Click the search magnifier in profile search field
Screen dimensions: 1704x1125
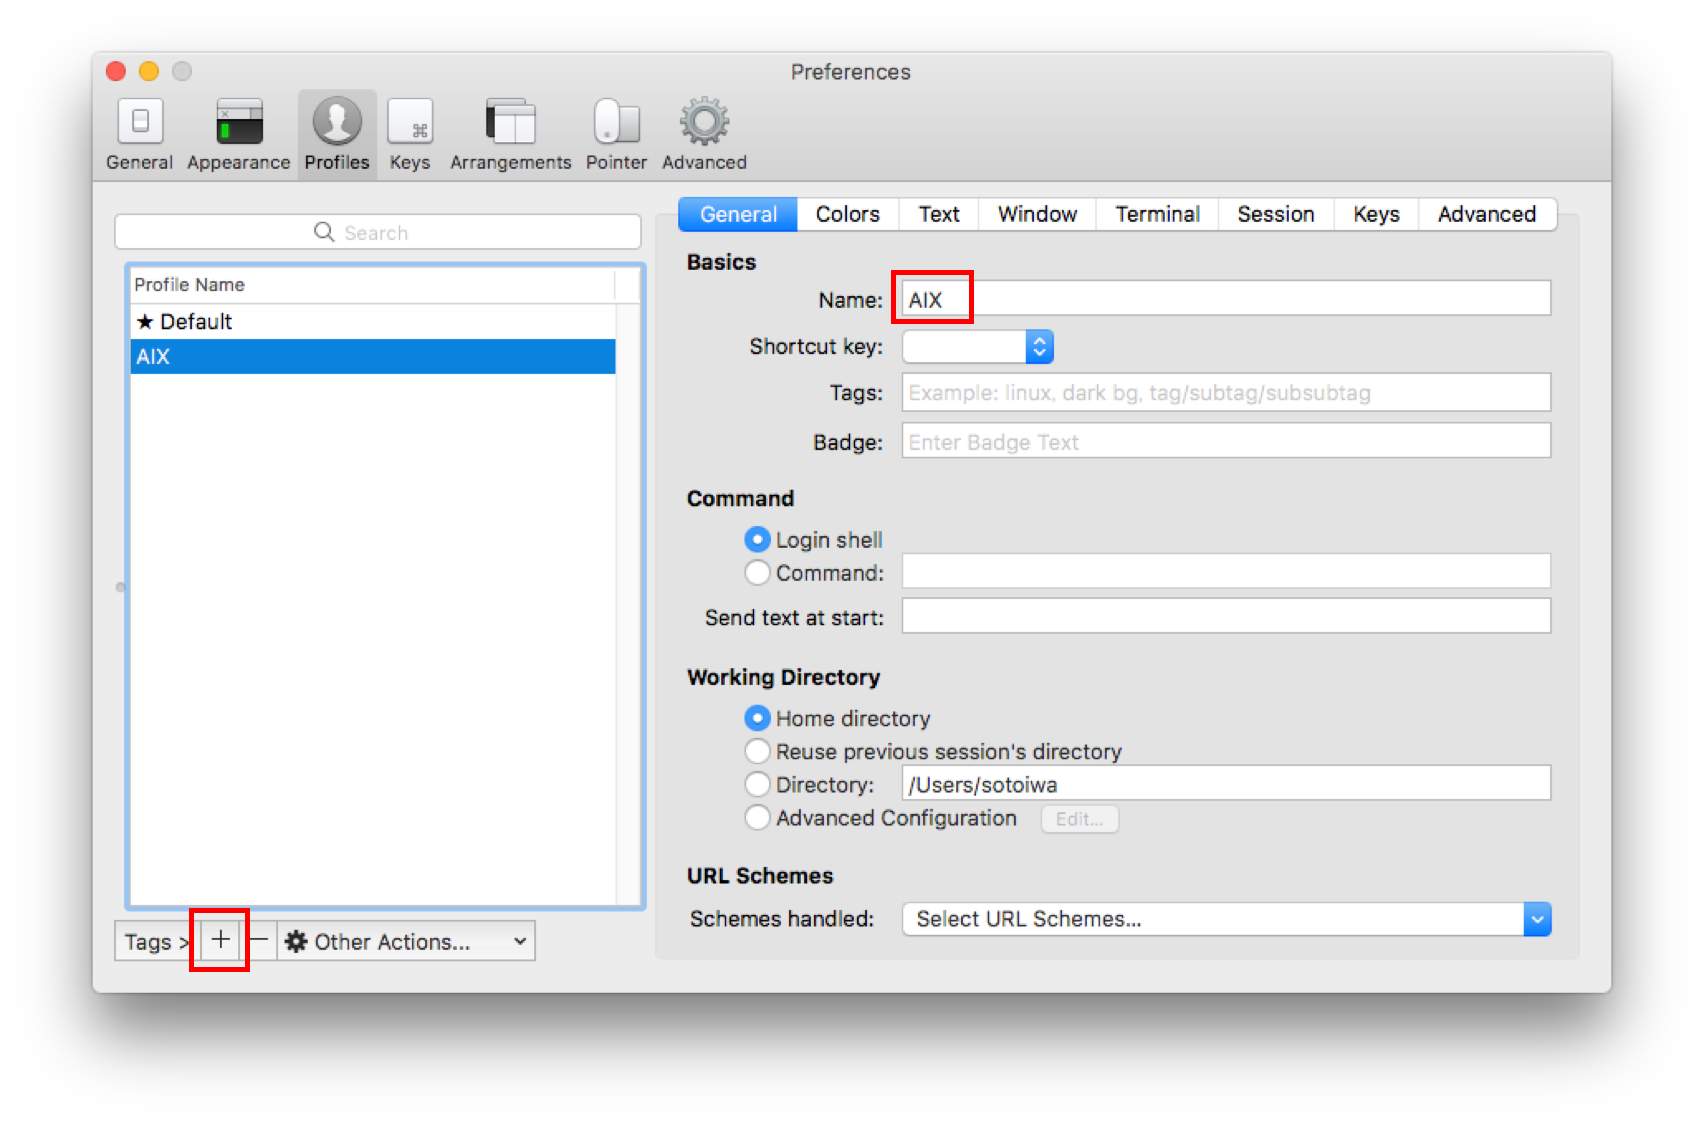point(324,231)
